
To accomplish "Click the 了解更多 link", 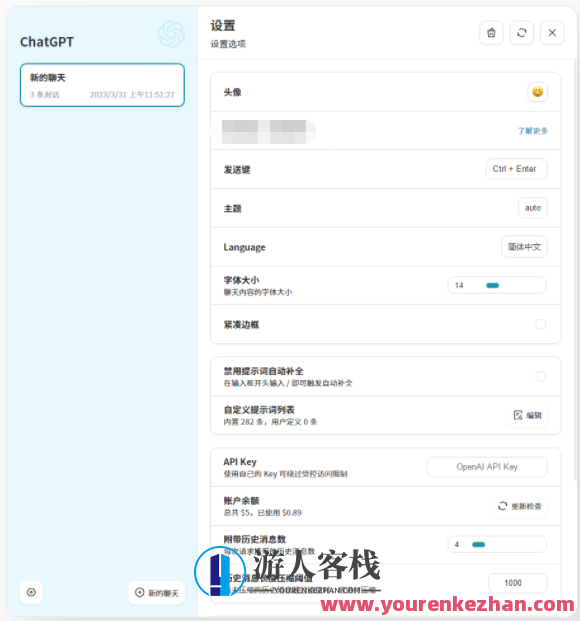I will pyautogui.click(x=532, y=131).
